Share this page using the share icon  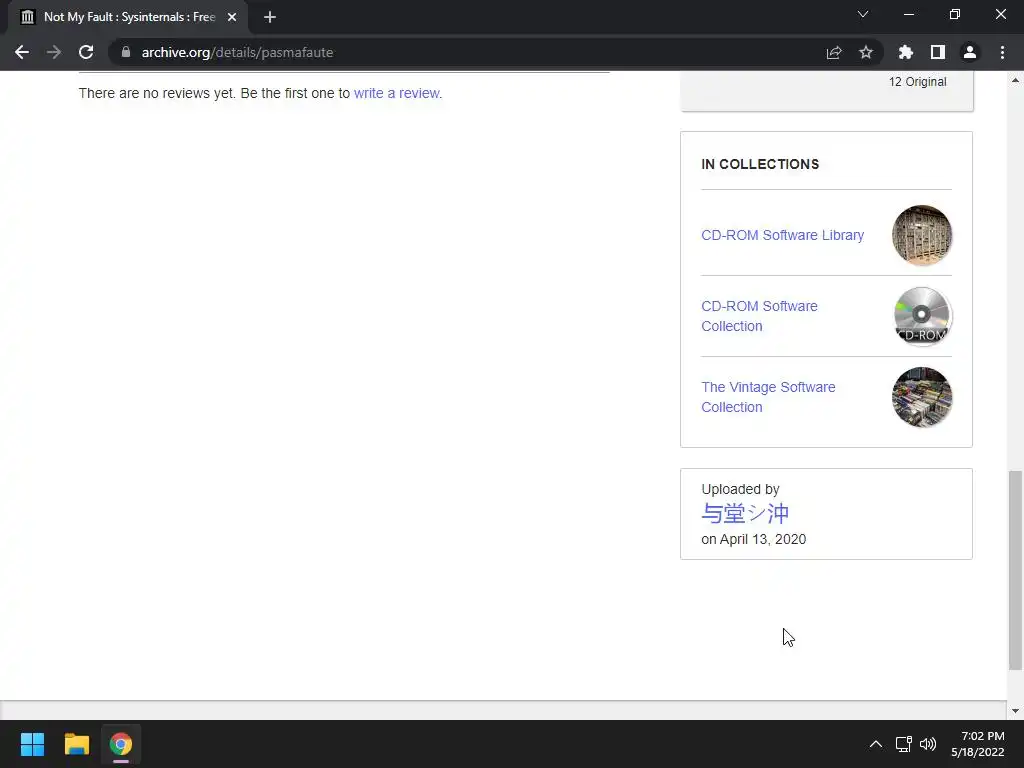pyautogui.click(x=834, y=52)
